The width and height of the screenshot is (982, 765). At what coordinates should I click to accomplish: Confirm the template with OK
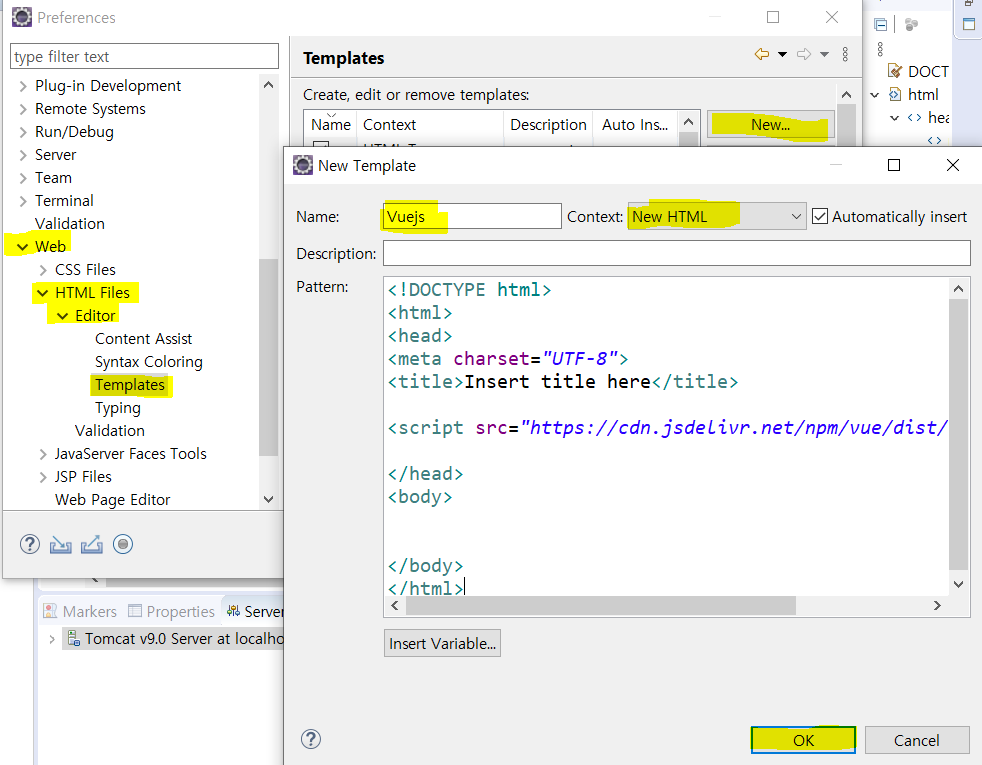pos(804,741)
